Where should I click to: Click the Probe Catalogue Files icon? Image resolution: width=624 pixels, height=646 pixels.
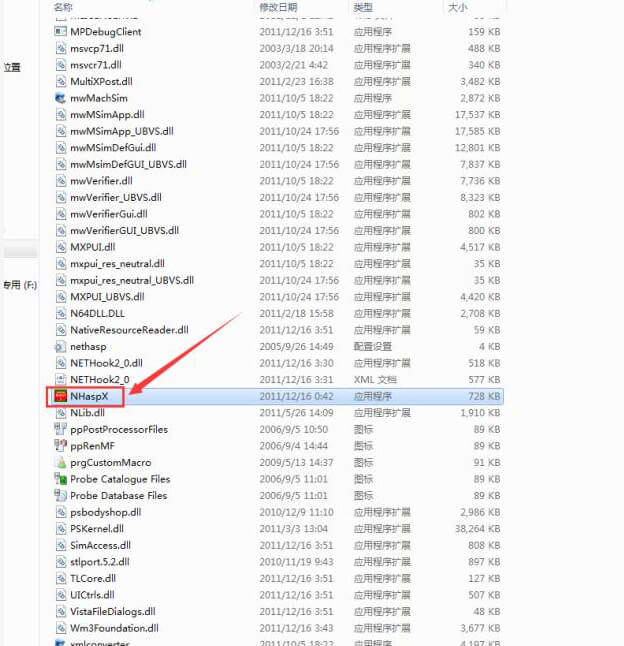pyautogui.click(x=61, y=479)
